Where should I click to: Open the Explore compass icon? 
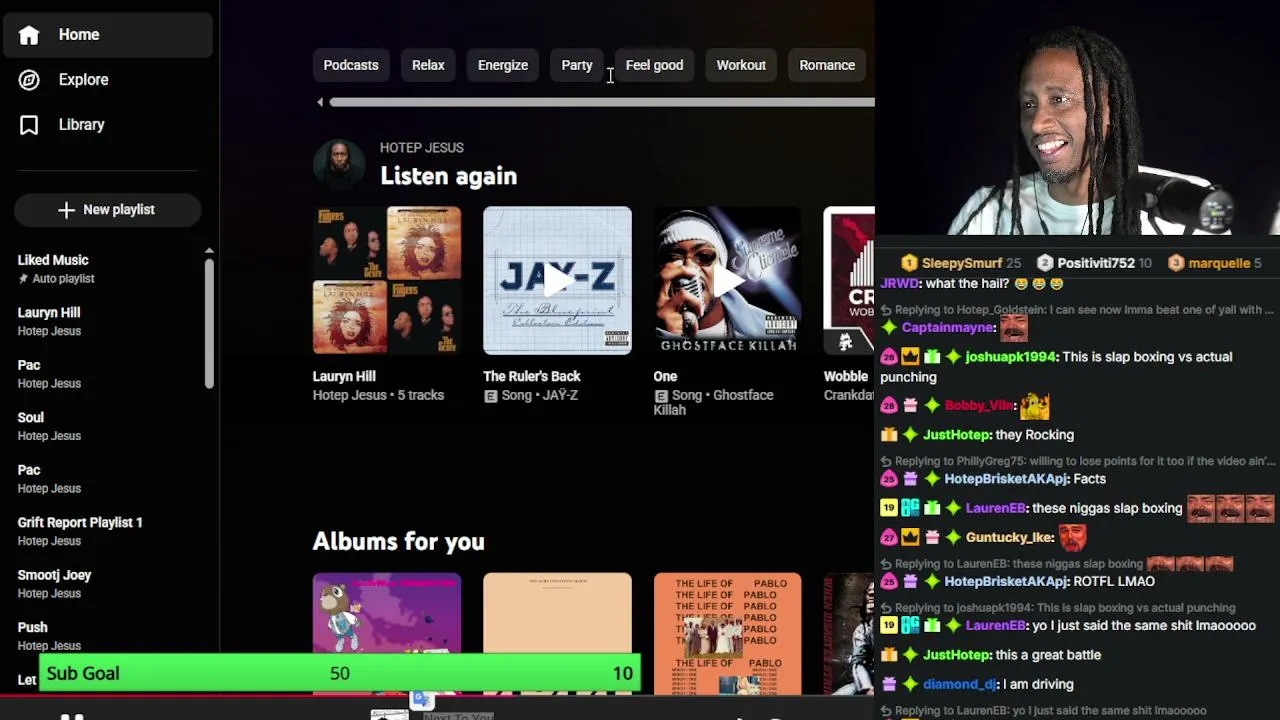click(x=29, y=80)
